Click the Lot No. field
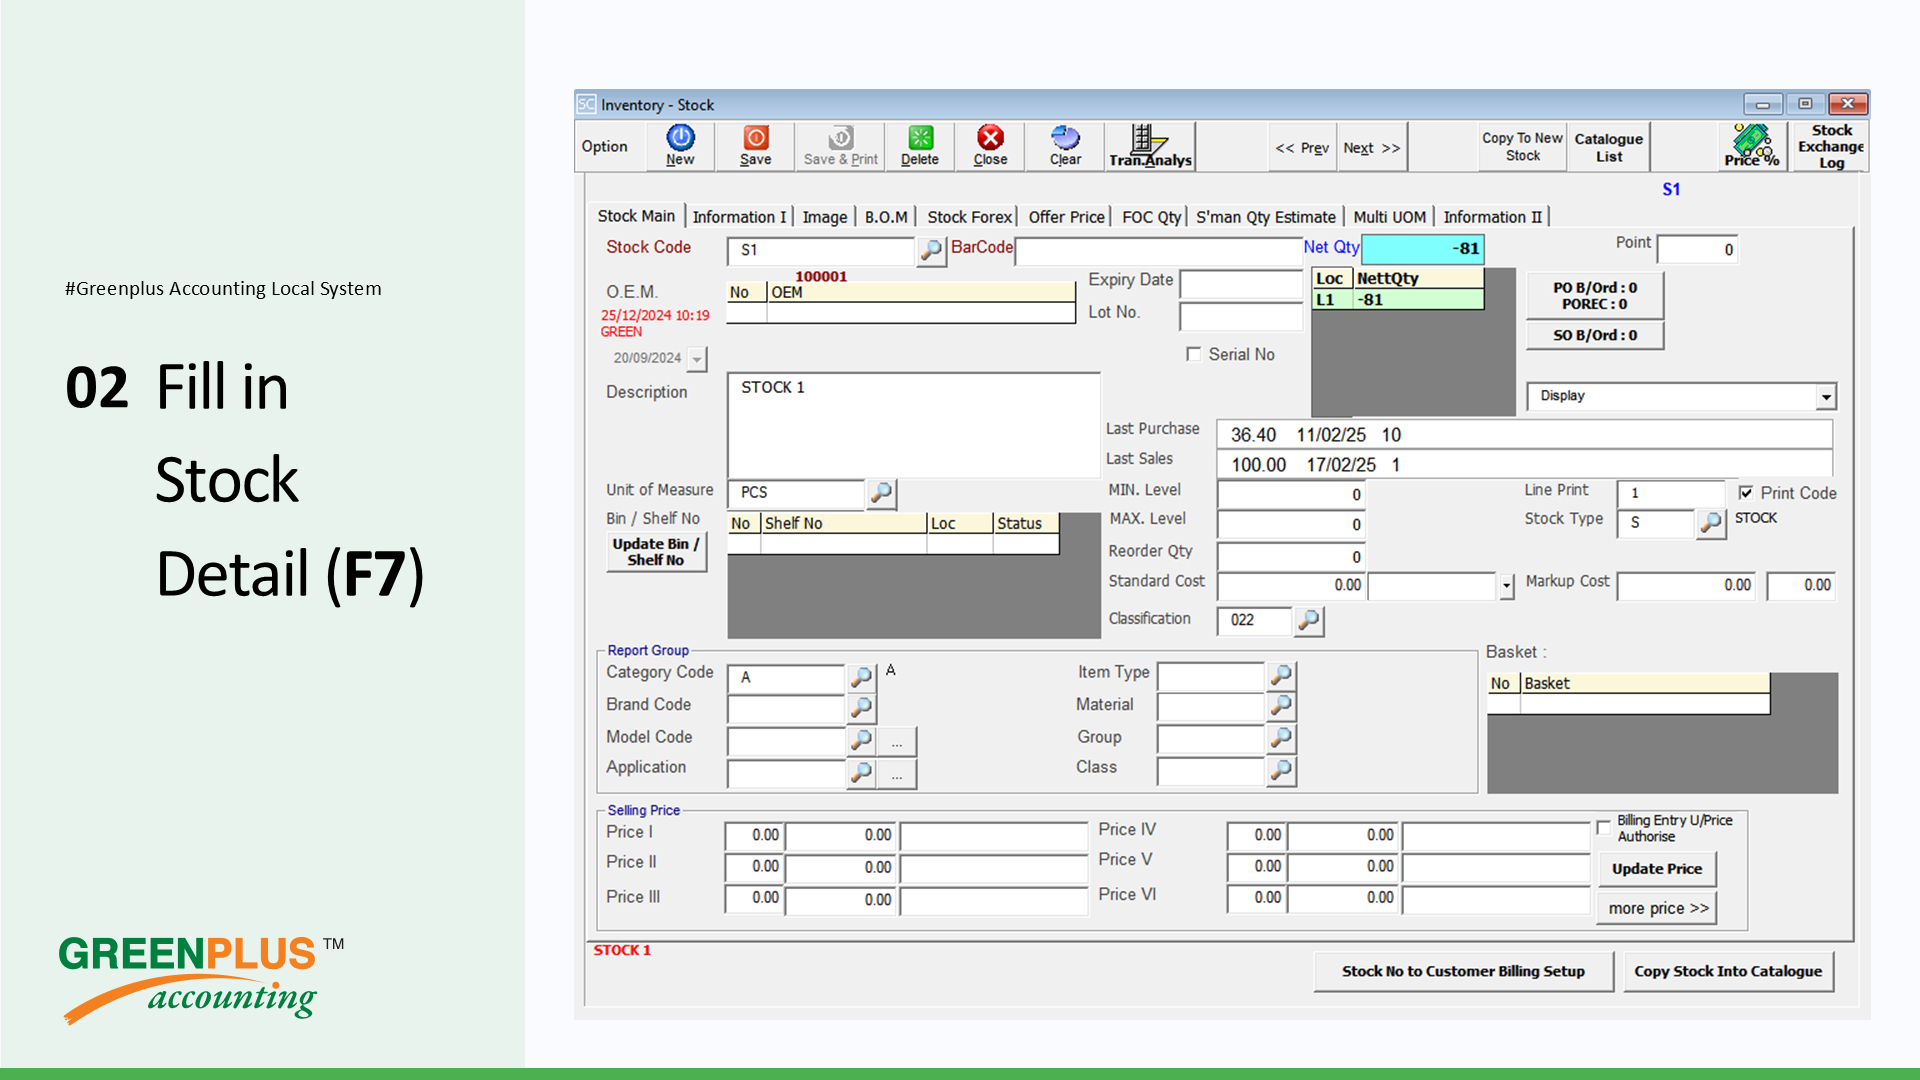Screen dimensions: 1920x1080 click(1241, 316)
